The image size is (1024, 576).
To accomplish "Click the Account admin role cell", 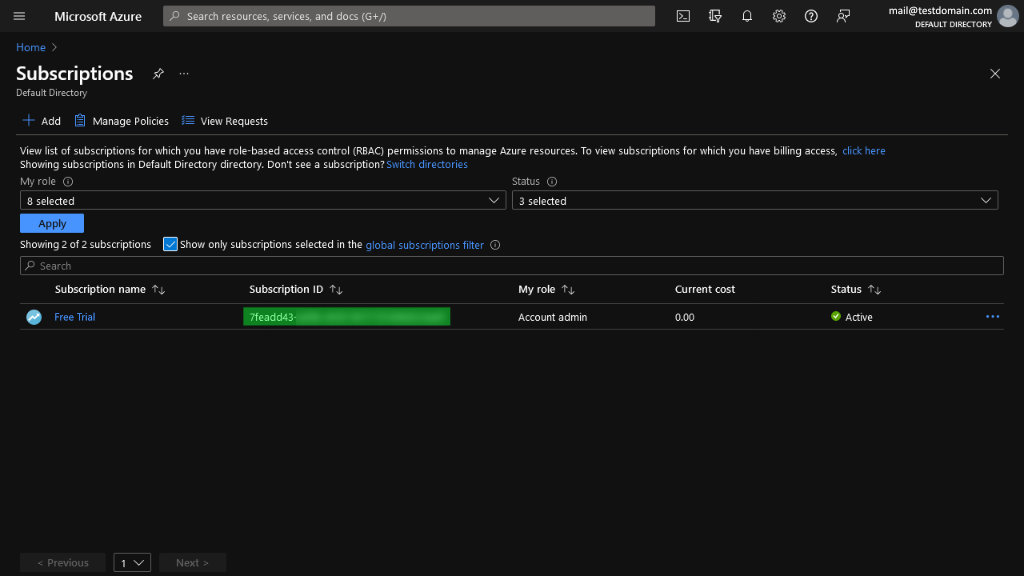I will point(552,317).
